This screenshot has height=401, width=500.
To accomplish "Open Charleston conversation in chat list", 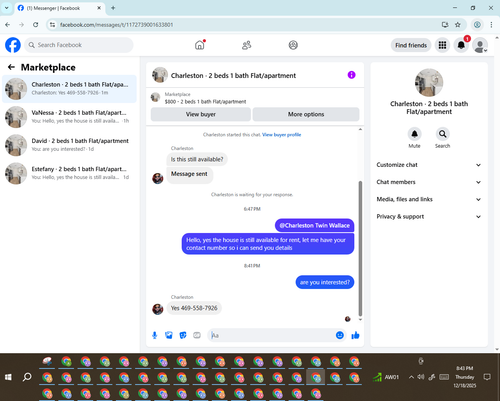I will click(69, 89).
